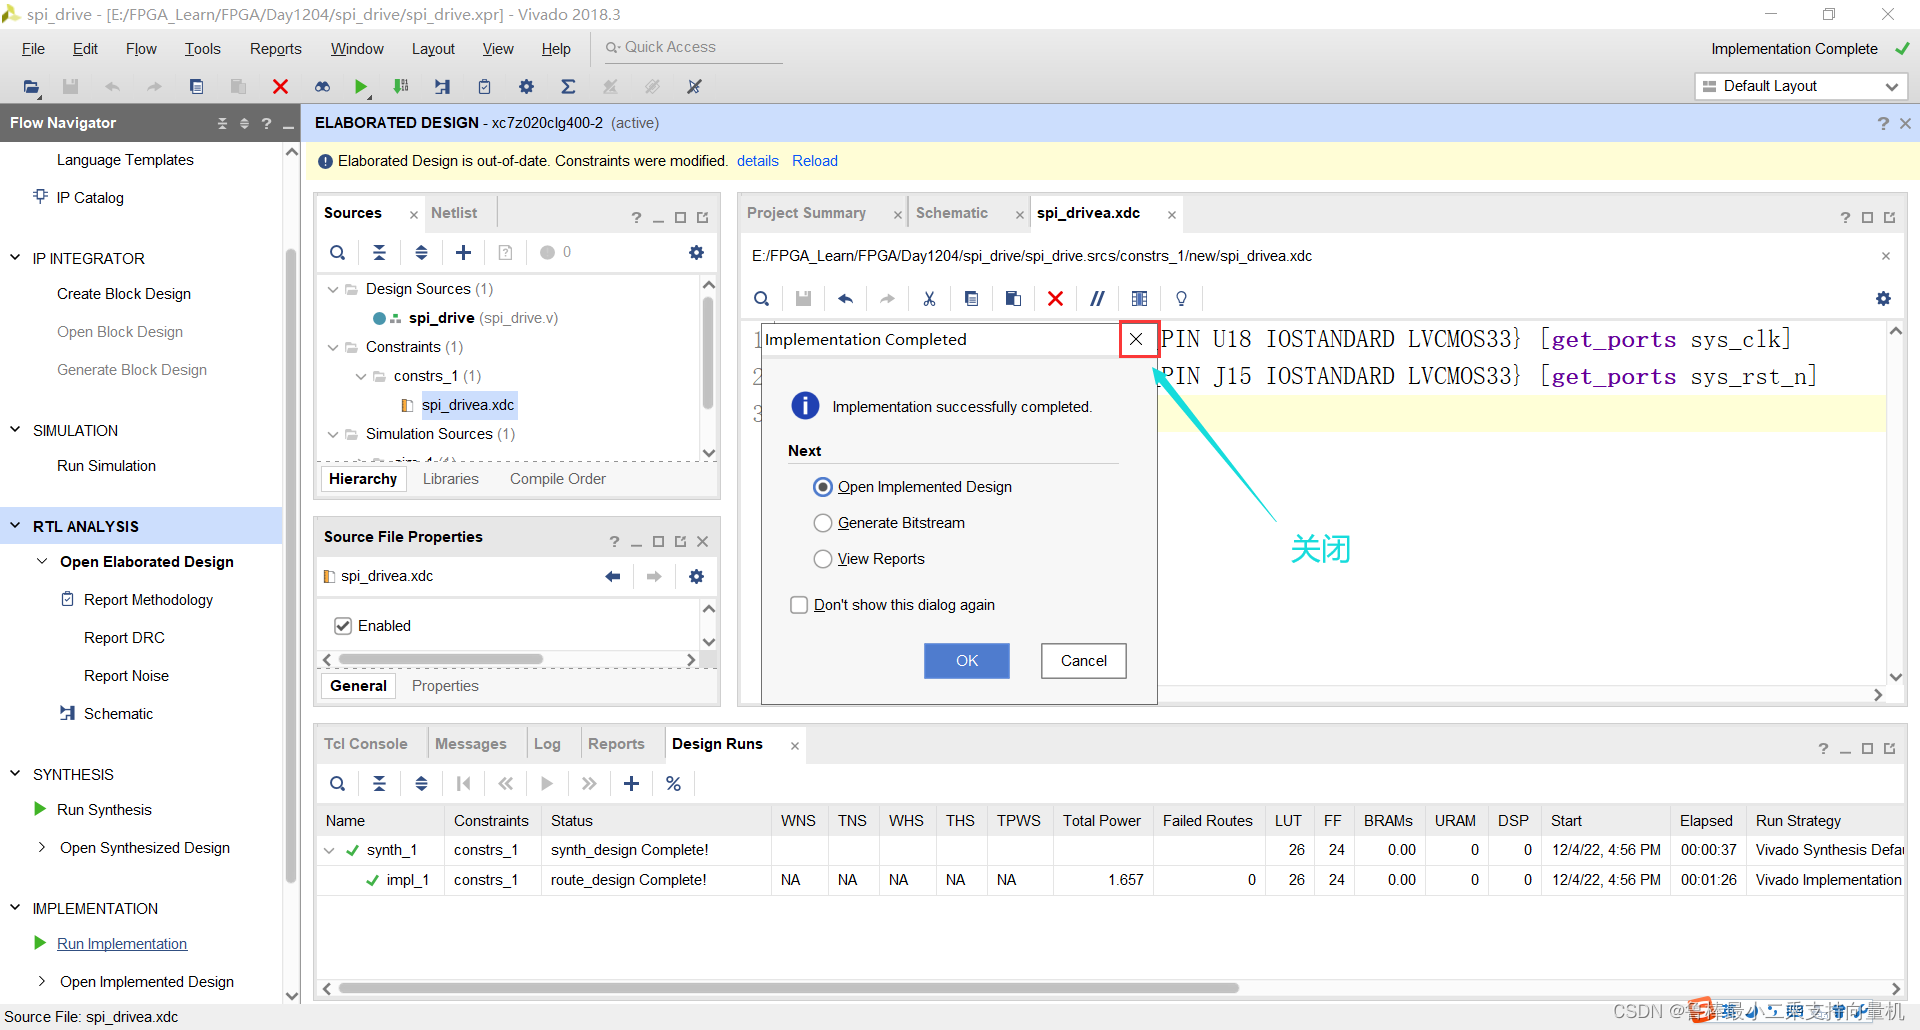Click Cancel in Implementation Completed dialog
This screenshot has height=1030, width=1920.
pos(1084,661)
